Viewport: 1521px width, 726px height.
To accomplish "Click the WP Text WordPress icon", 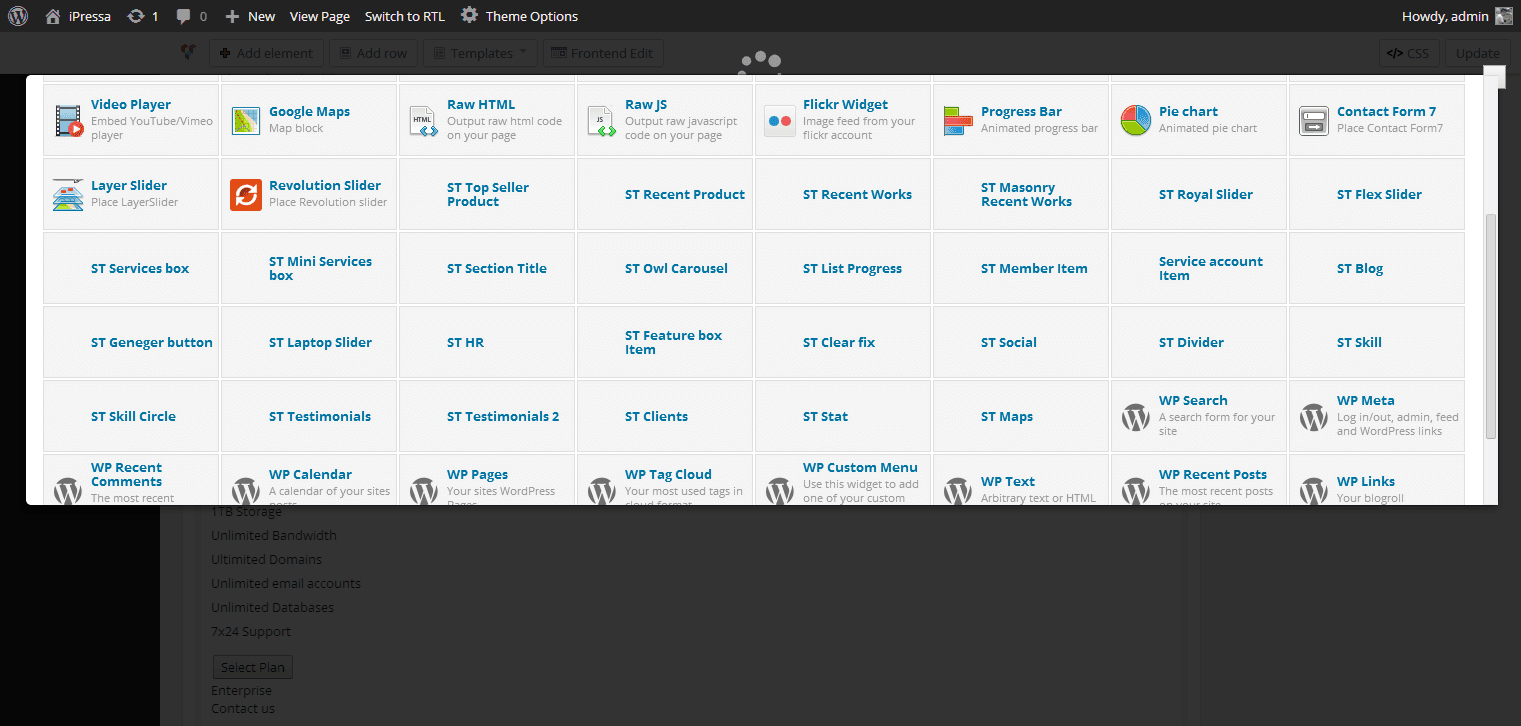I will click(958, 491).
